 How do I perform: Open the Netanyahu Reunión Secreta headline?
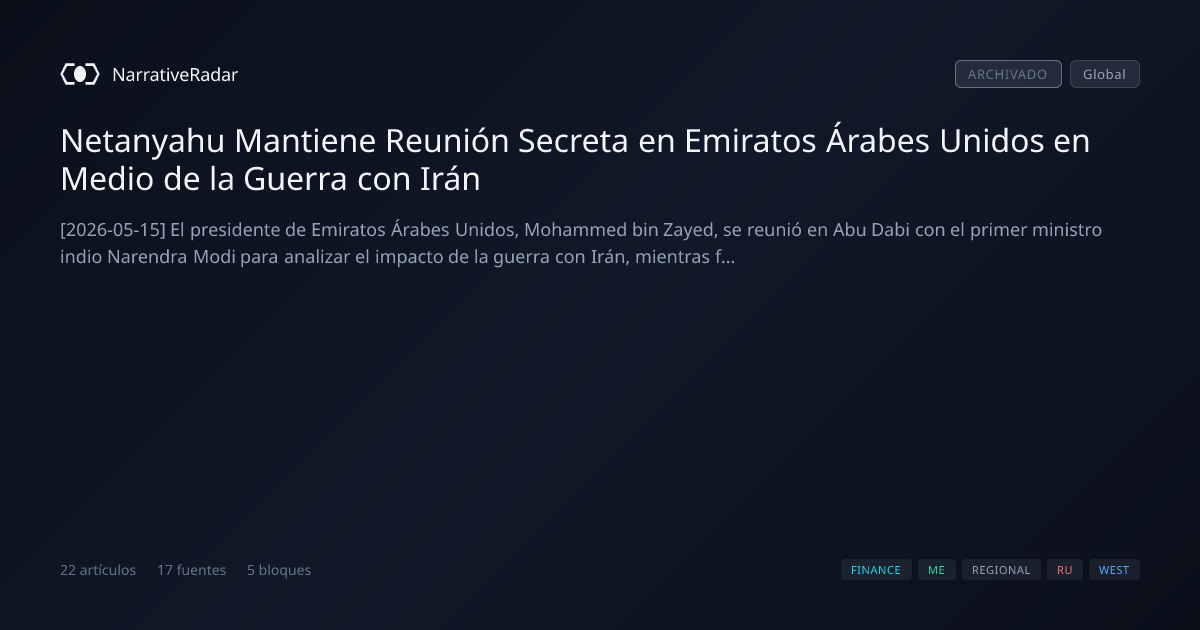[x=575, y=160]
